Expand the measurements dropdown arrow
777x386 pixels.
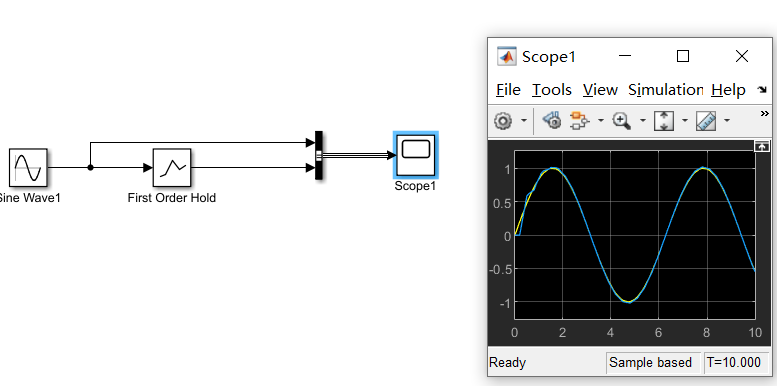point(727,120)
